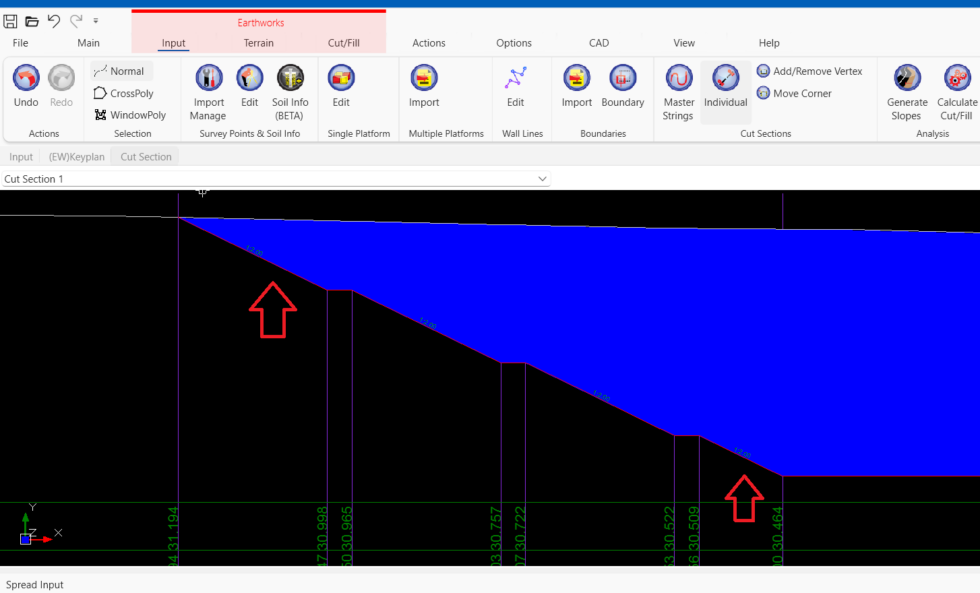Open the Help menu
This screenshot has width=980, height=593.
tap(769, 43)
